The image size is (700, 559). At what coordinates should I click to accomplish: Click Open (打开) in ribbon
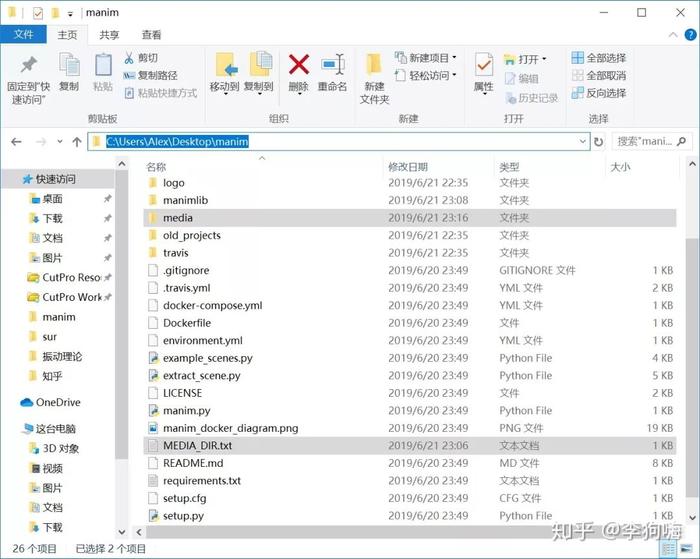(x=525, y=59)
